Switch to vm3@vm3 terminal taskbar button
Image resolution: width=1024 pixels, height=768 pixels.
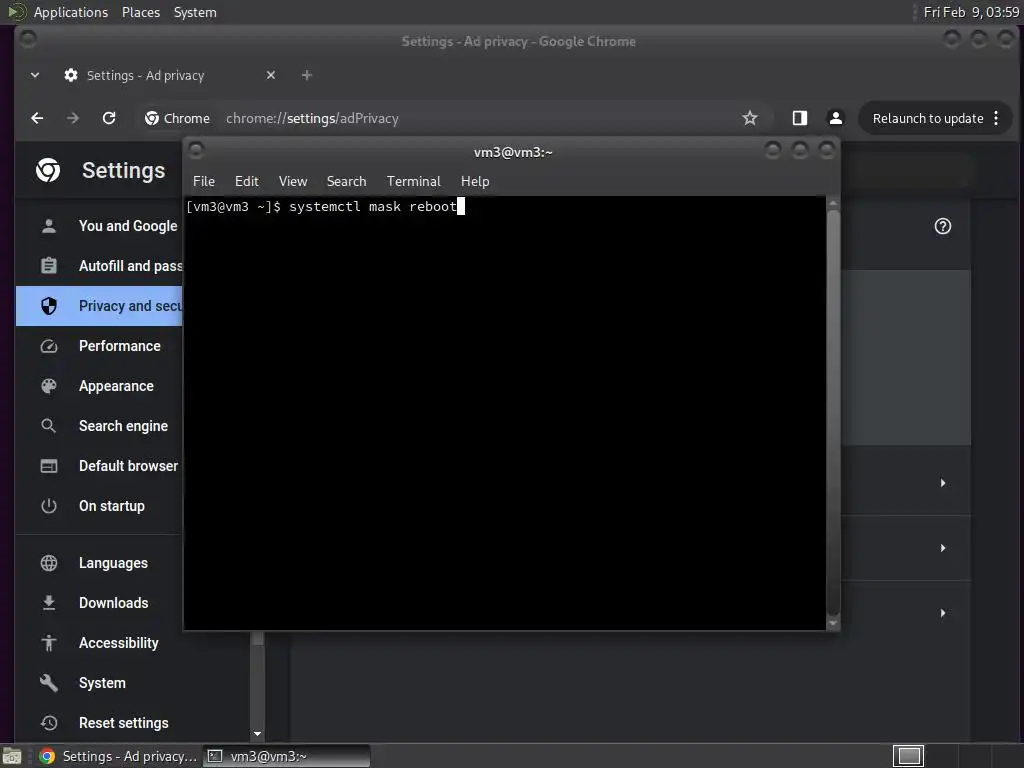(x=287, y=756)
